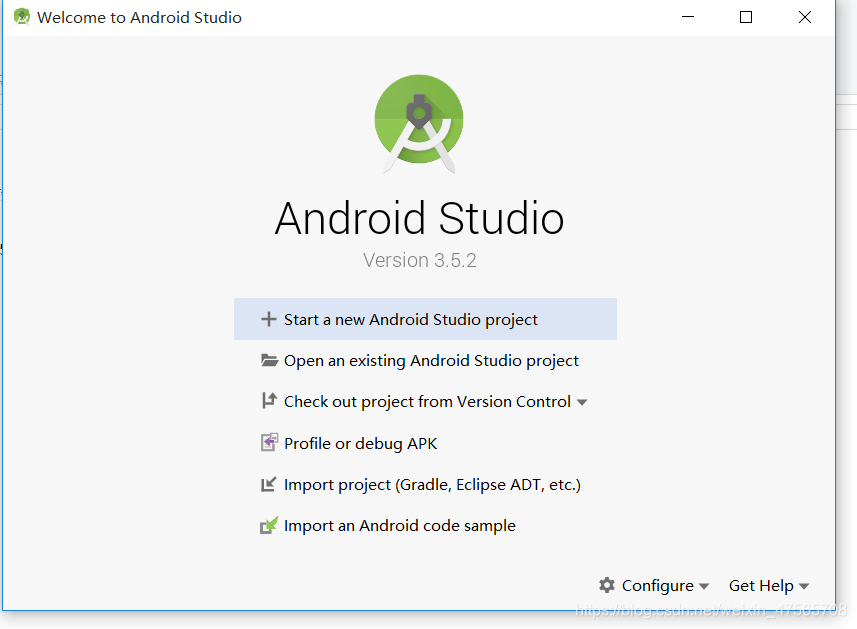
Task: Click the open folder icon
Action: click(x=269, y=360)
